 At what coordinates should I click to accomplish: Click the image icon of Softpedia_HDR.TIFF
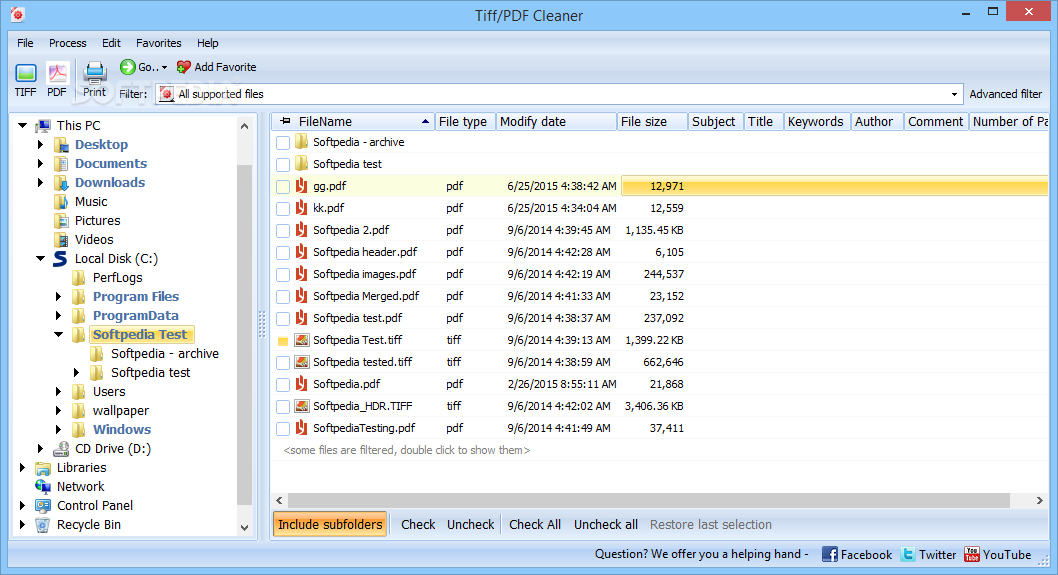[302, 406]
